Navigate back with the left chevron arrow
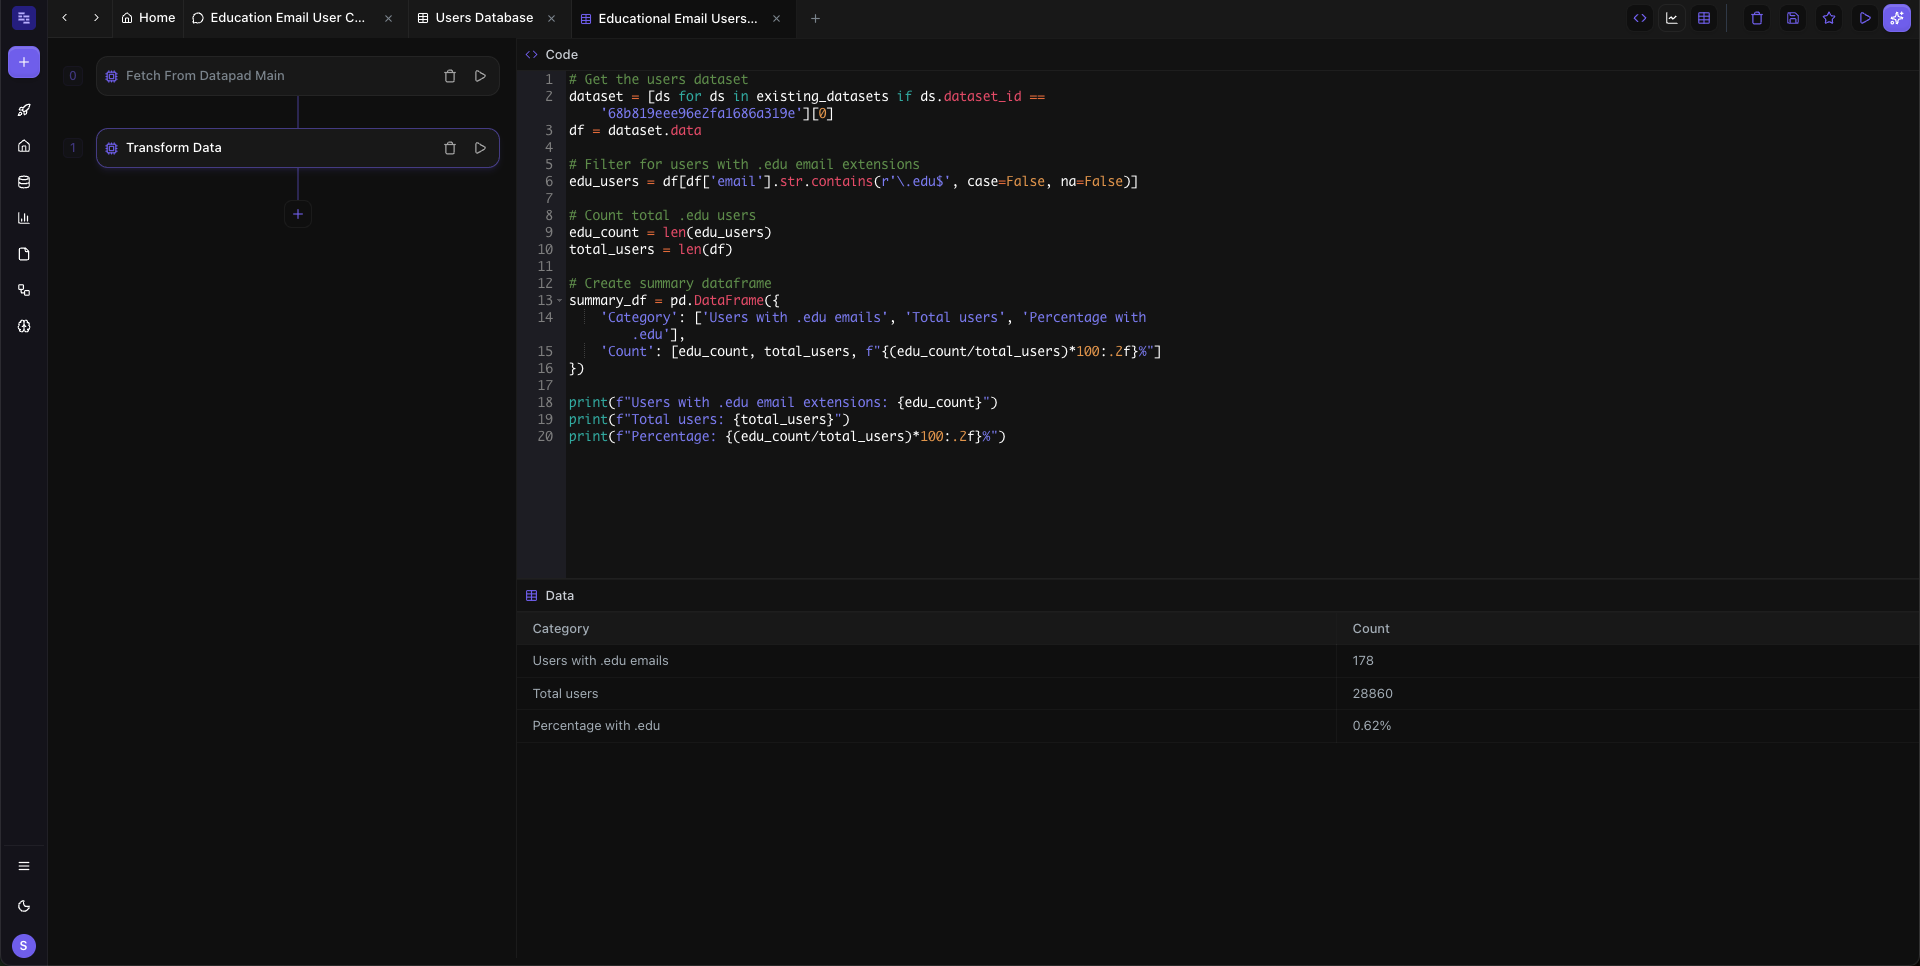The width and height of the screenshot is (1920, 966). pos(65,18)
